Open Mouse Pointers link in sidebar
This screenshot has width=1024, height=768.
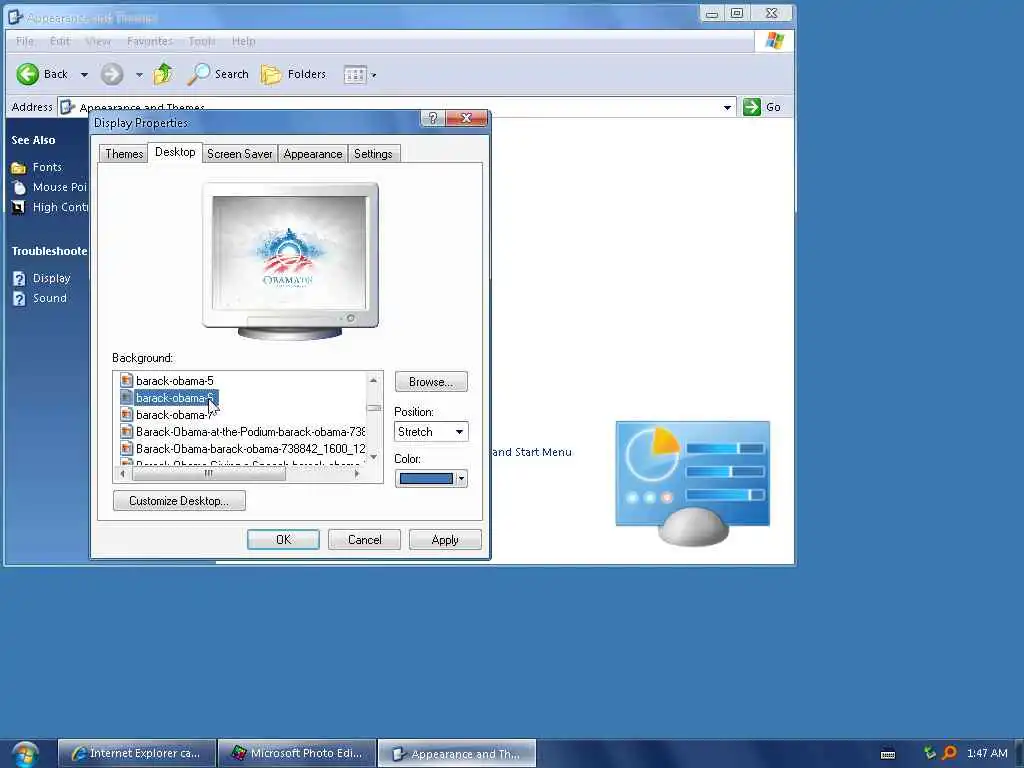[x=59, y=187]
